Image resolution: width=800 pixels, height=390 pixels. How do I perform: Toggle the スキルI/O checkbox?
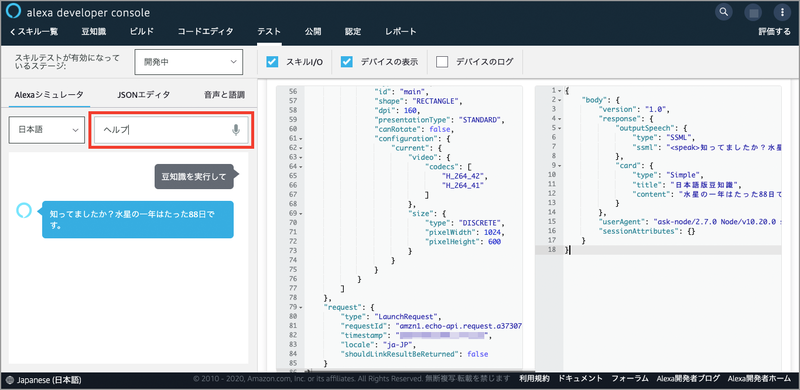click(272, 62)
